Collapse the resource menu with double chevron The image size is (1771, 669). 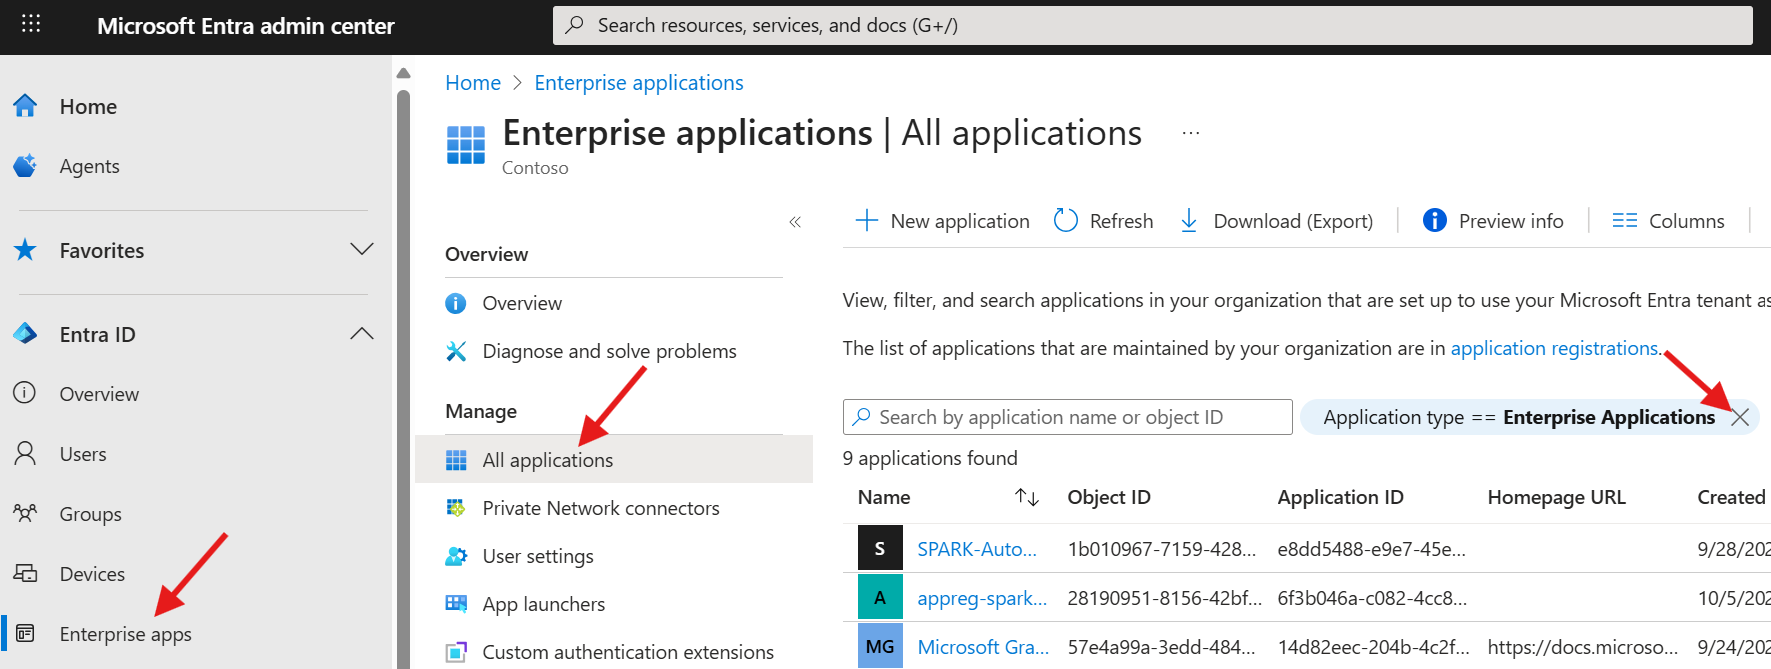795,222
